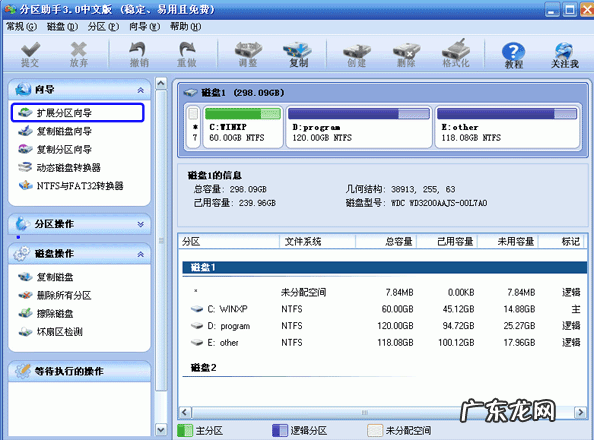Sort by the 标记 column header
Screen dimensions: 594x440
(x=562, y=241)
